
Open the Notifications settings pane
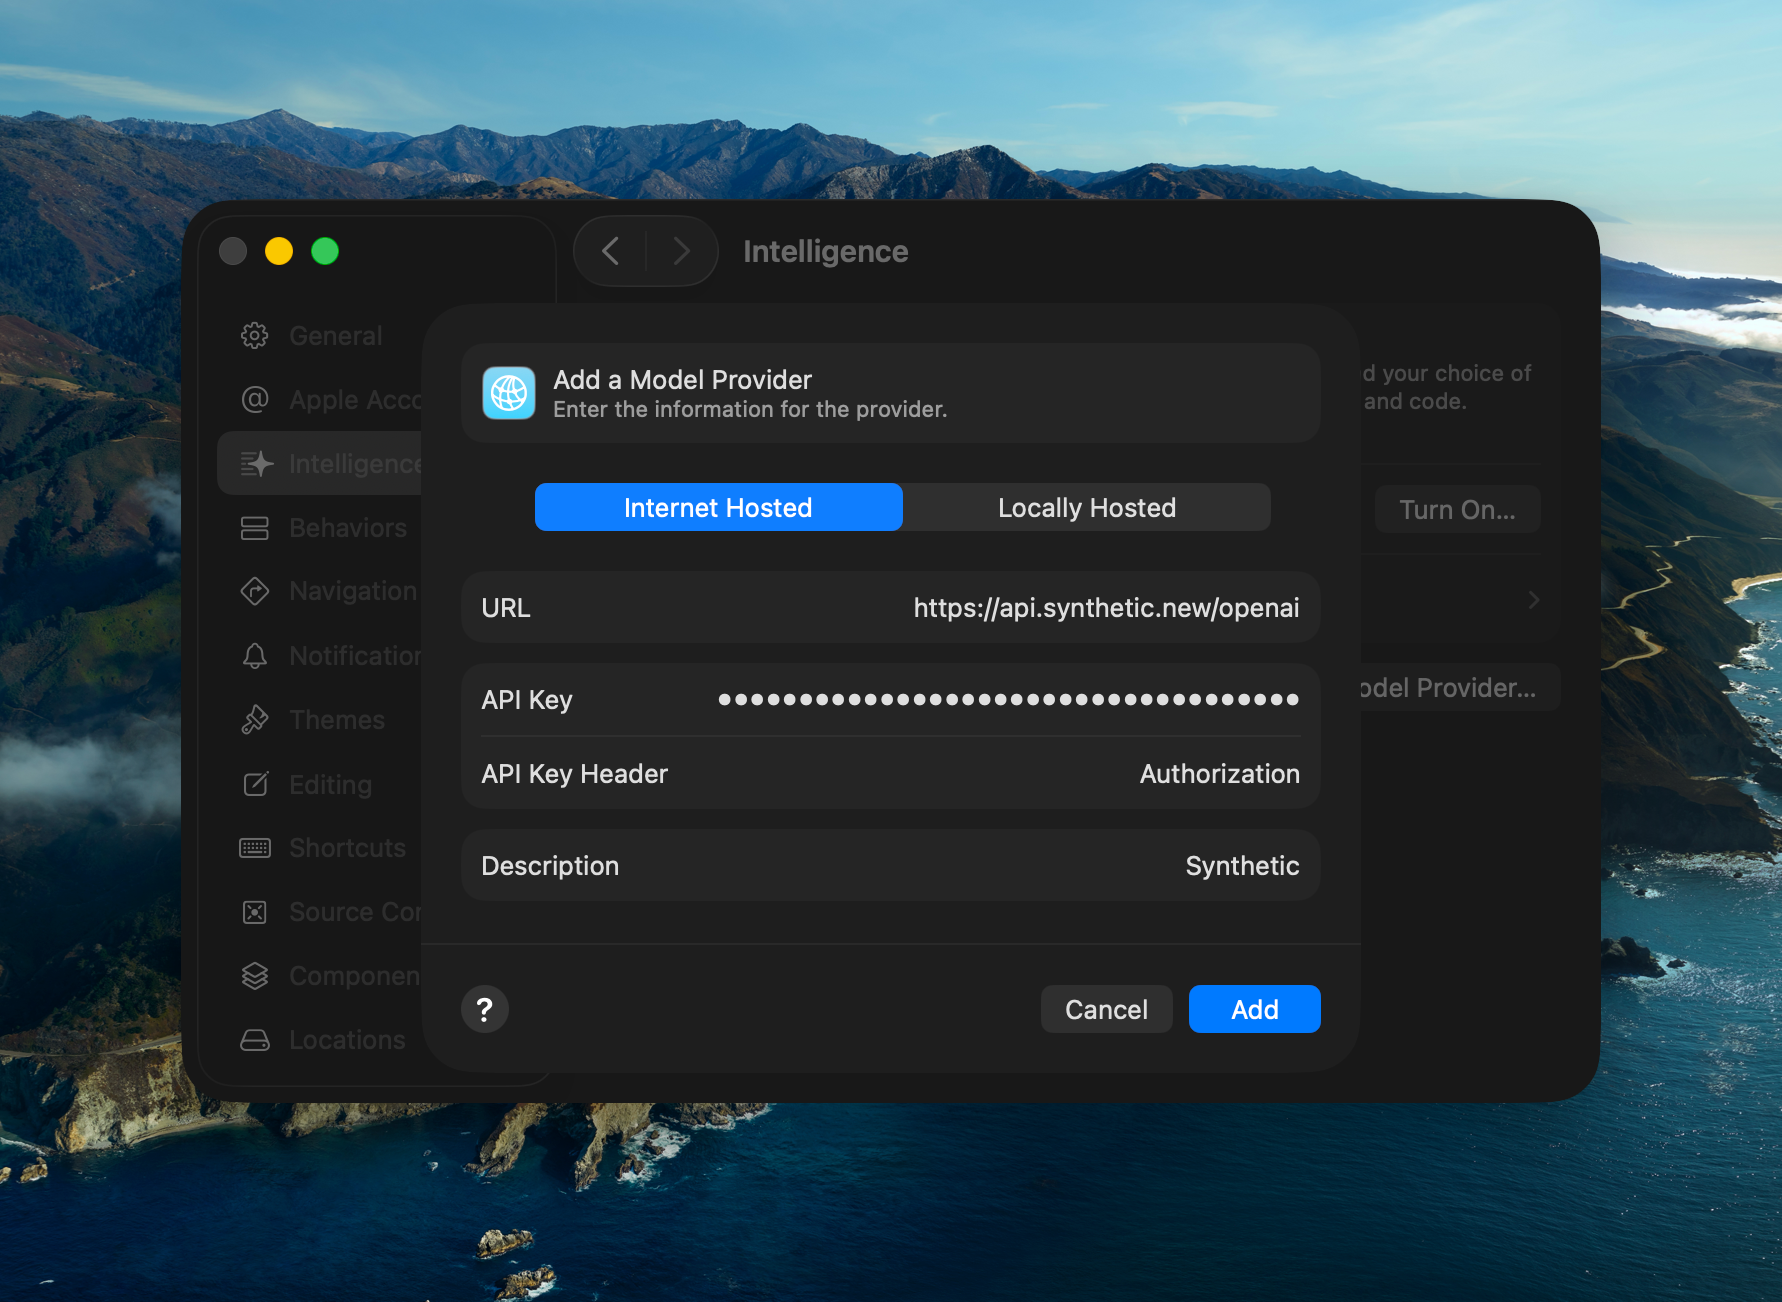(x=254, y=655)
